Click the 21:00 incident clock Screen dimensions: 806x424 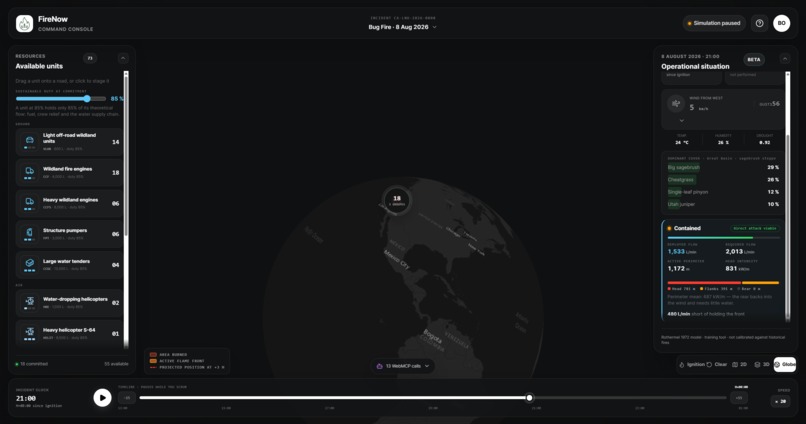click(26, 398)
